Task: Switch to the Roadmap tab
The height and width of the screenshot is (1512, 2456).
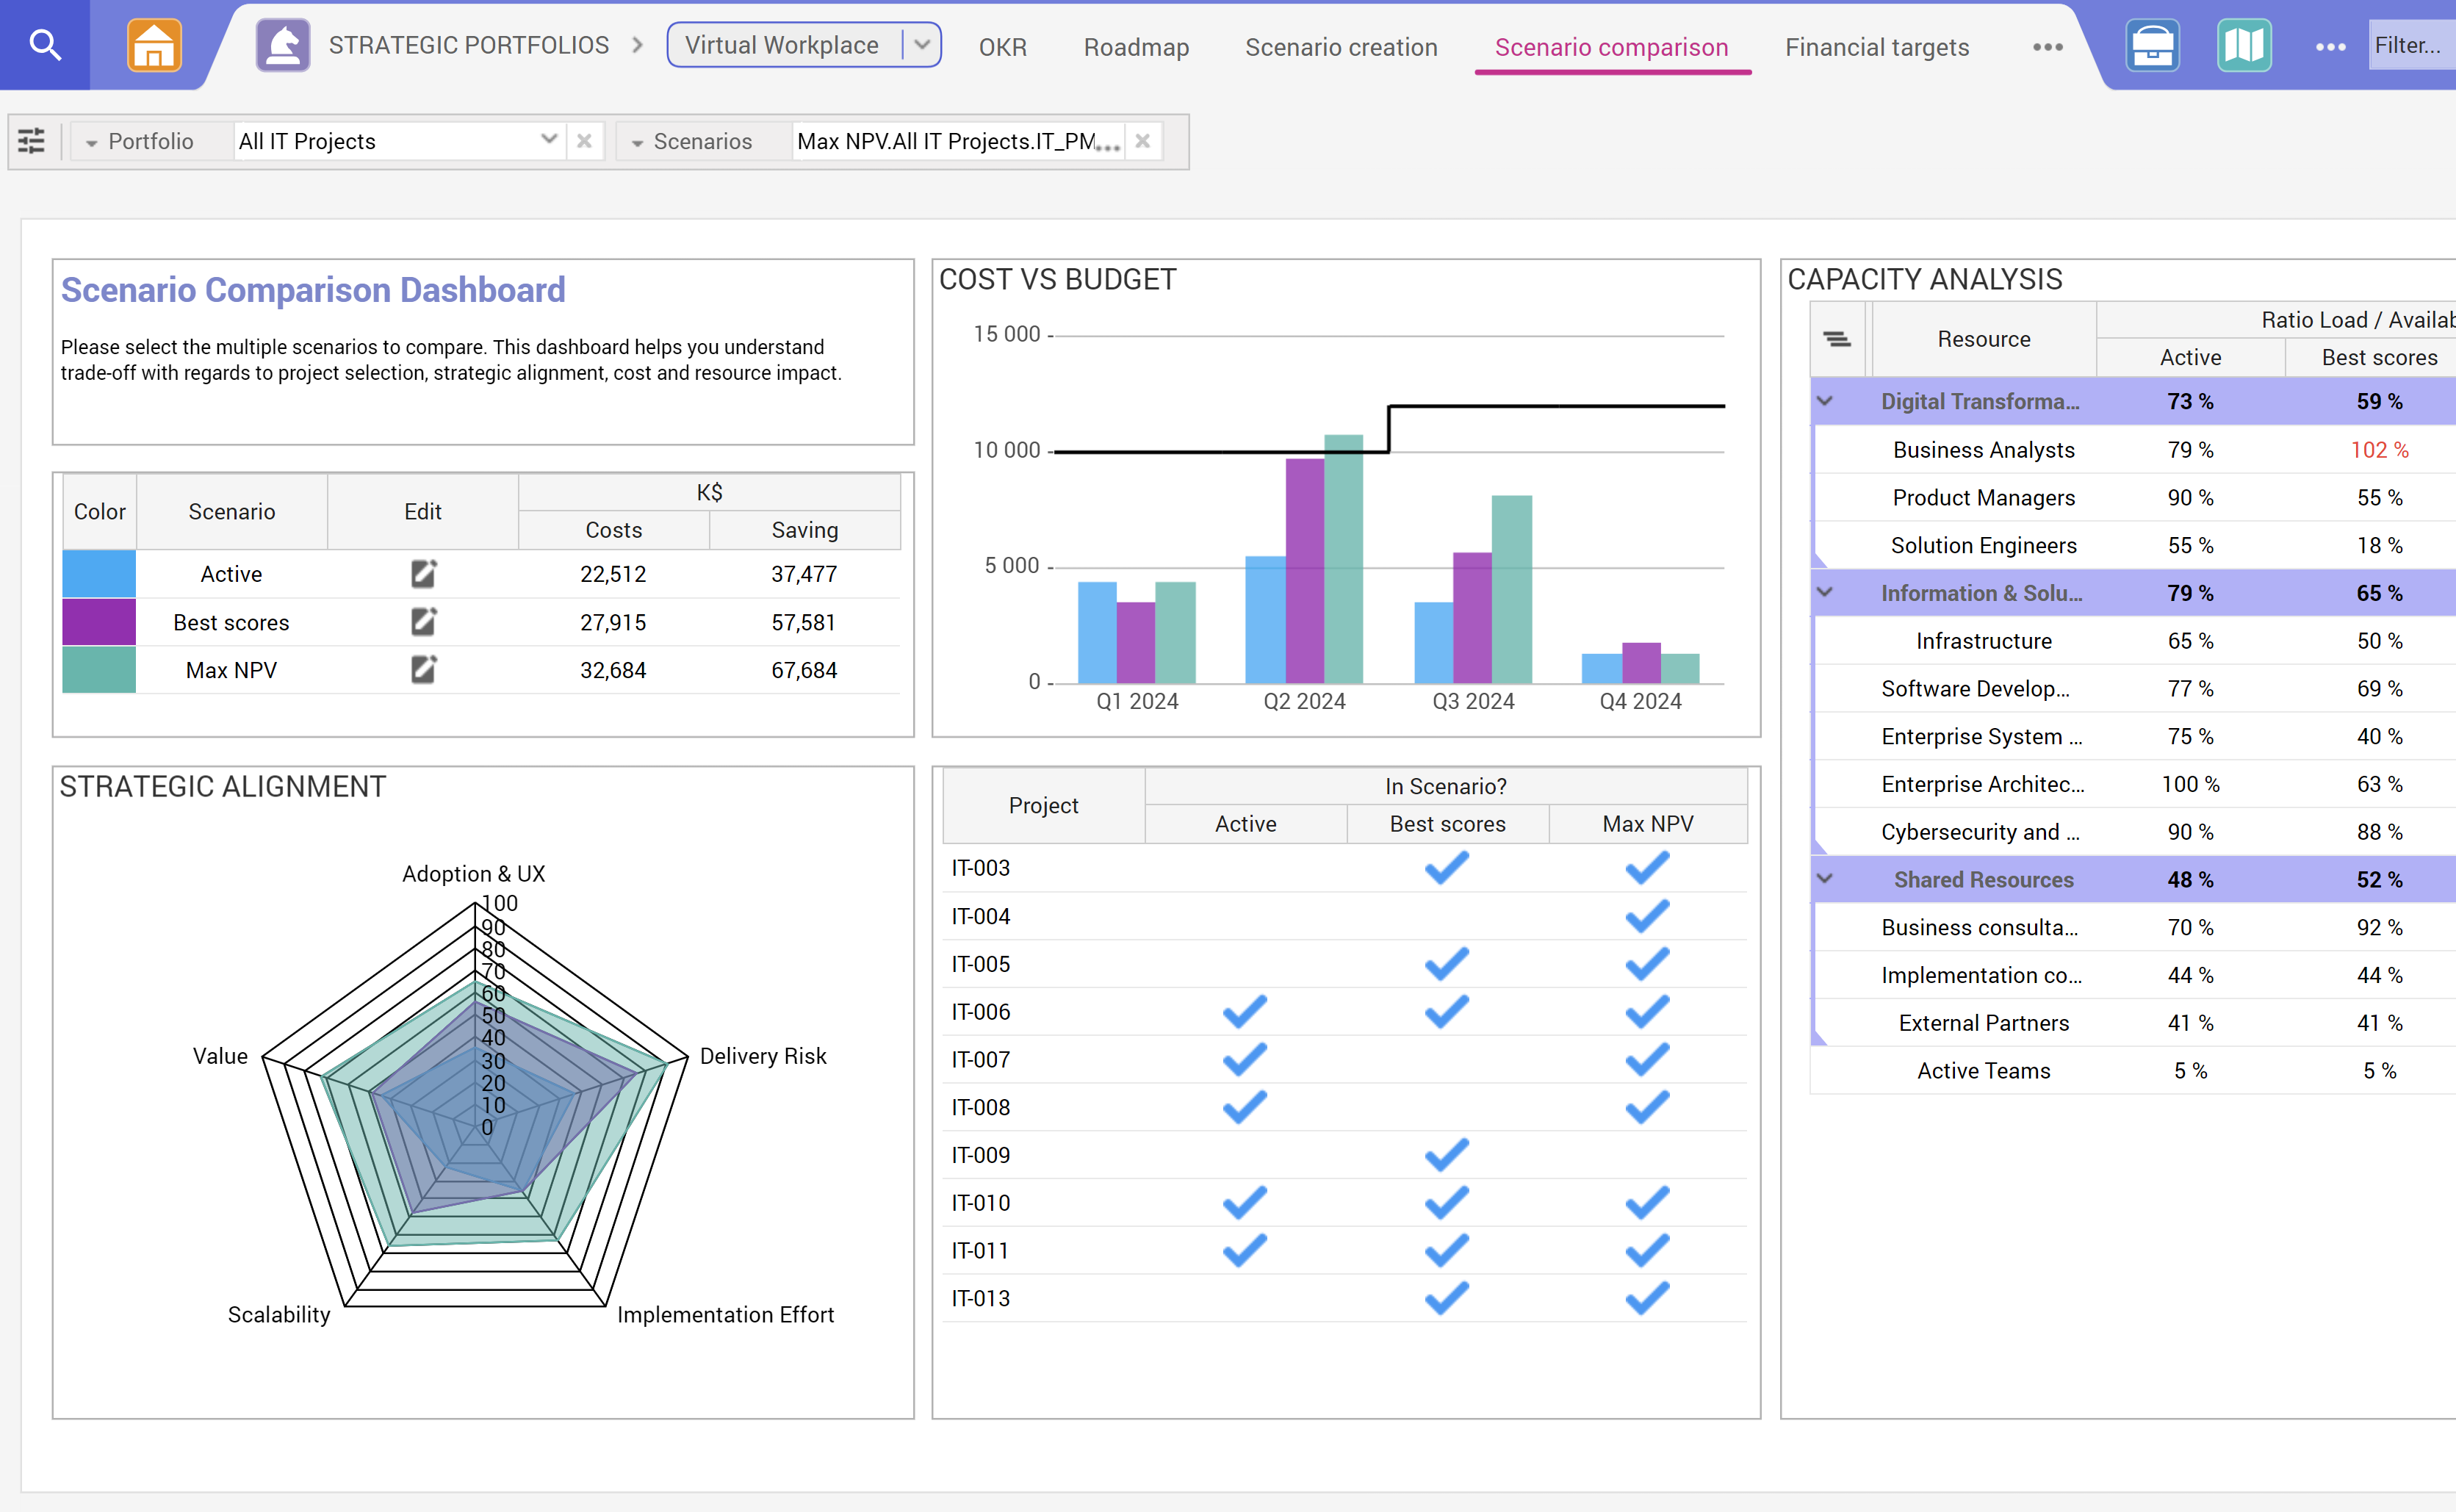Action: click(x=1135, y=46)
